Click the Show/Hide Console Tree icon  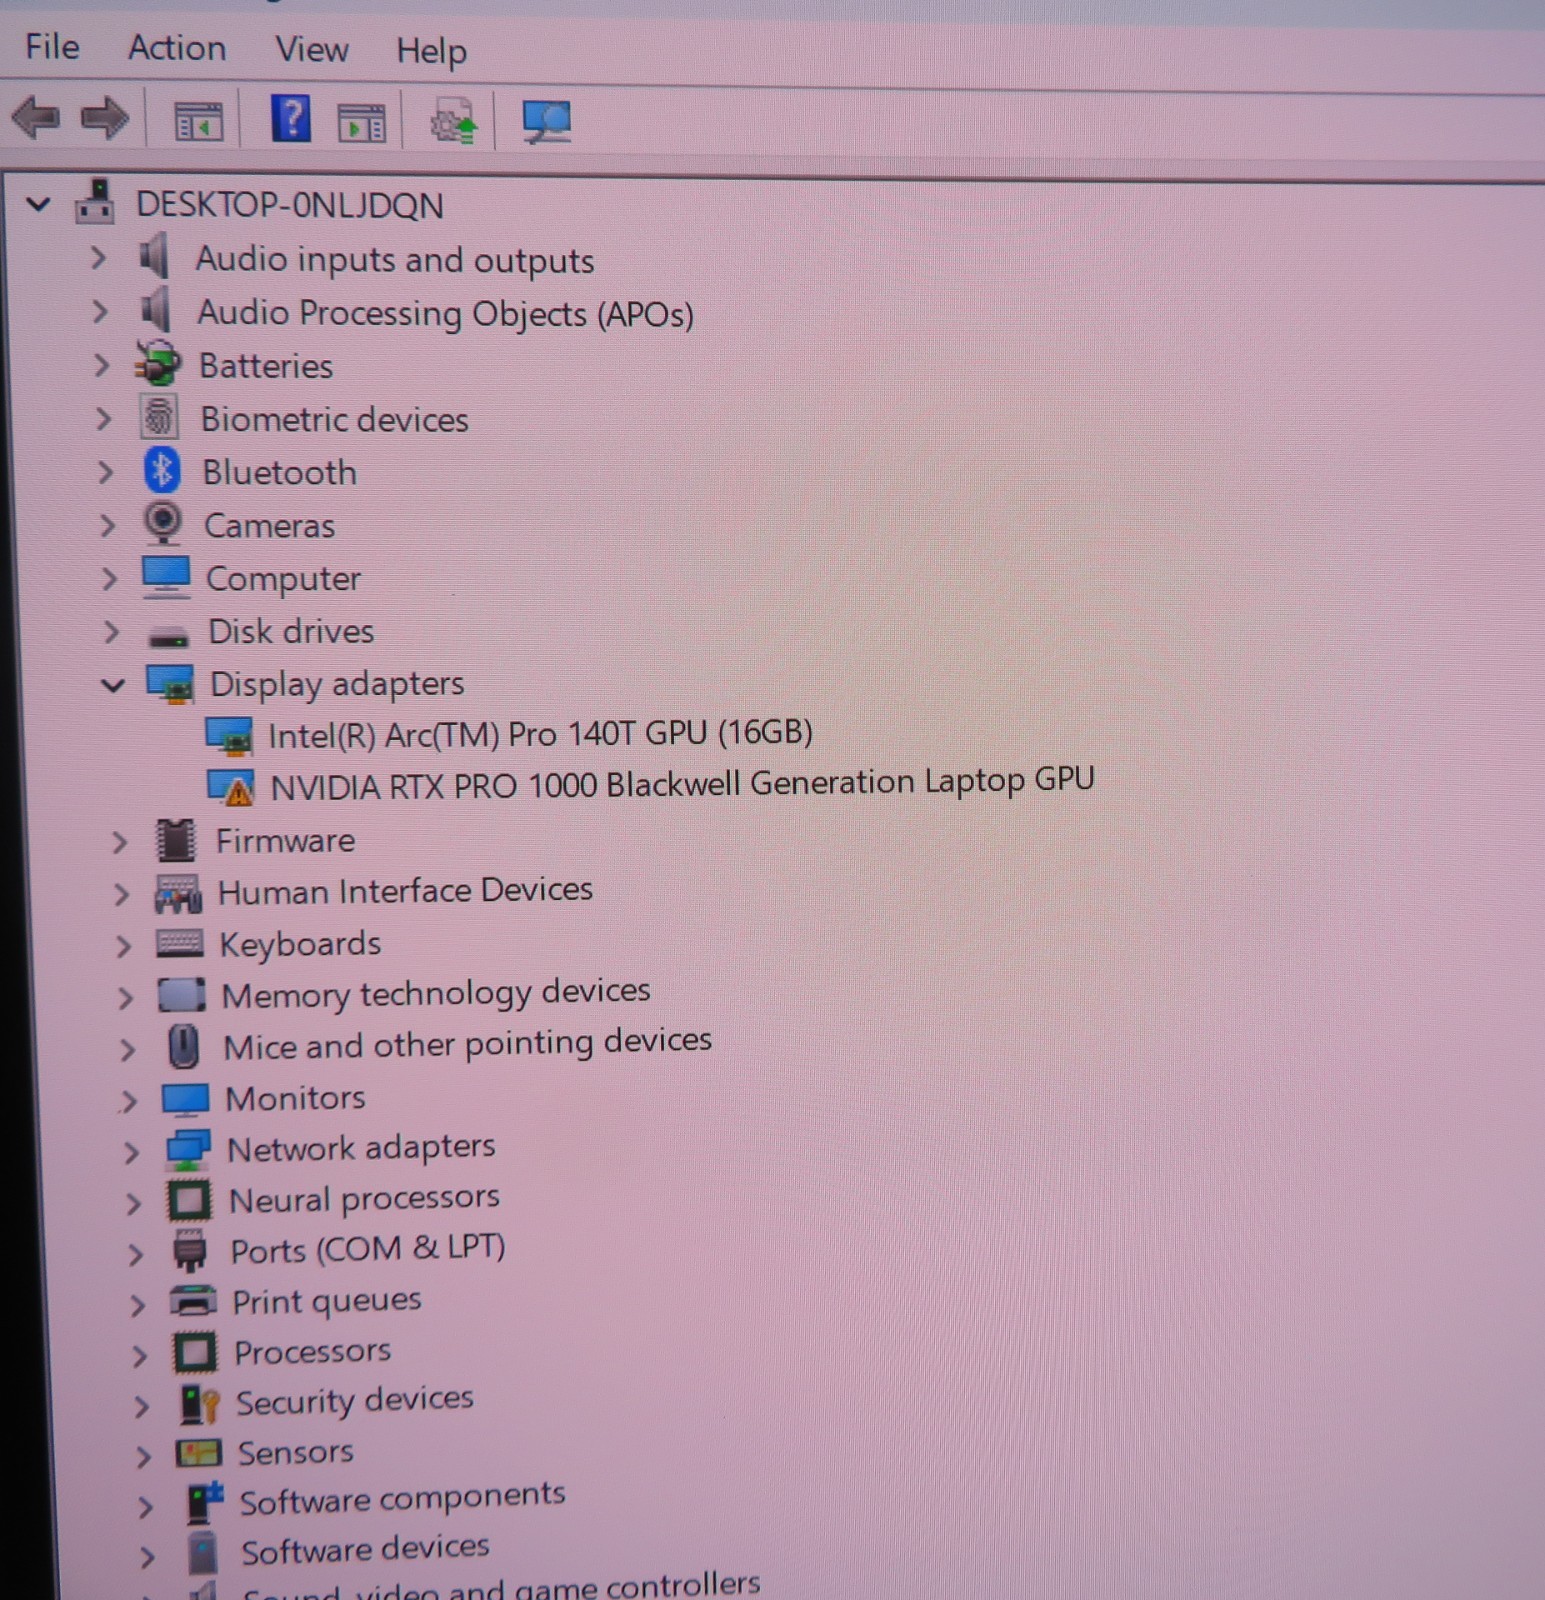pyautogui.click(x=199, y=122)
